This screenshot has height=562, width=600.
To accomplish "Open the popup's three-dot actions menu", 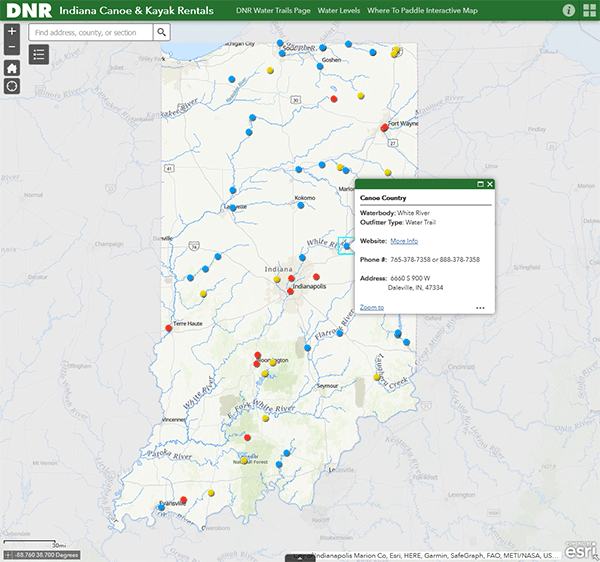I will [480, 308].
